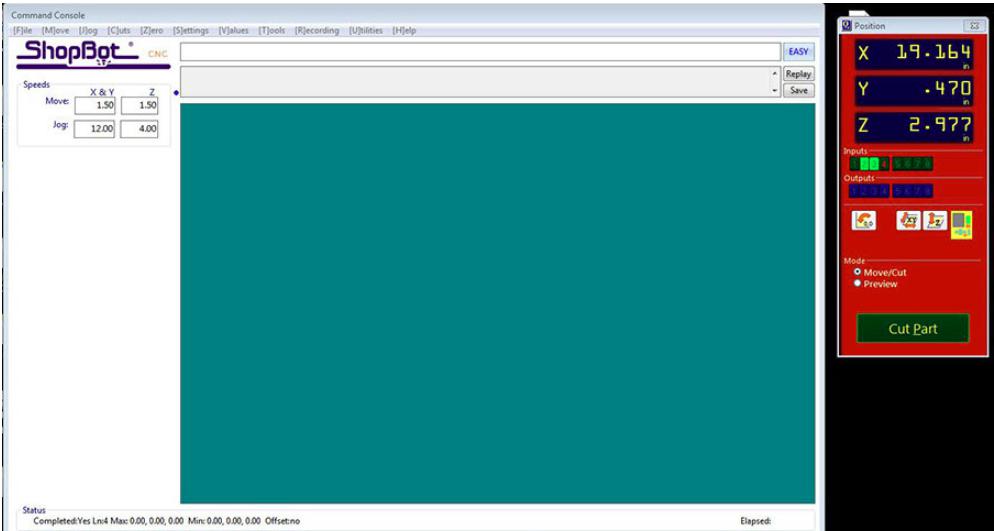This screenshot has height=531, width=994.
Task: Toggle Output 8 switch in Position window
Action: pyautogui.click(x=927, y=191)
